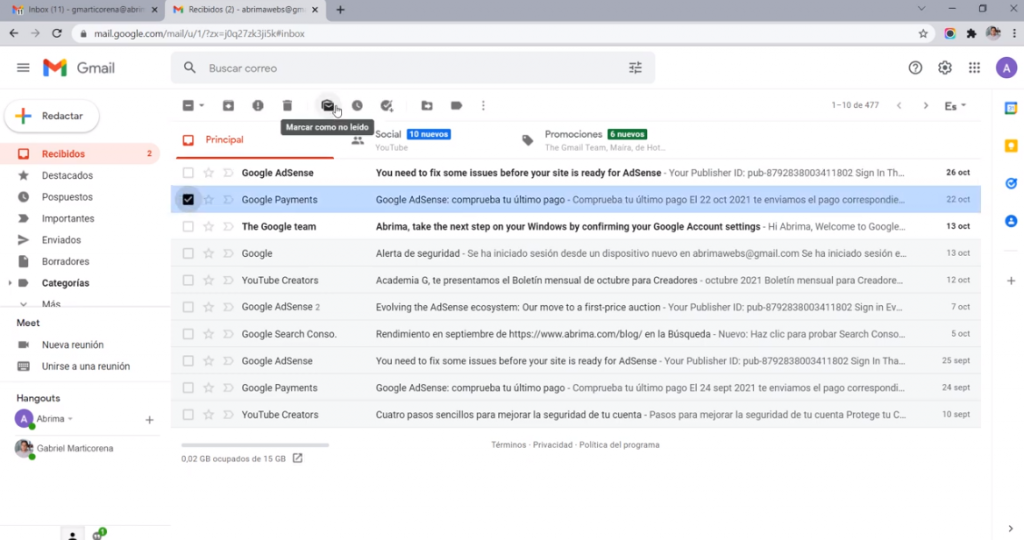1024x540 pixels.
Task: Compose new email with Redactar
Action: pyautogui.click(x=52, y=116)
